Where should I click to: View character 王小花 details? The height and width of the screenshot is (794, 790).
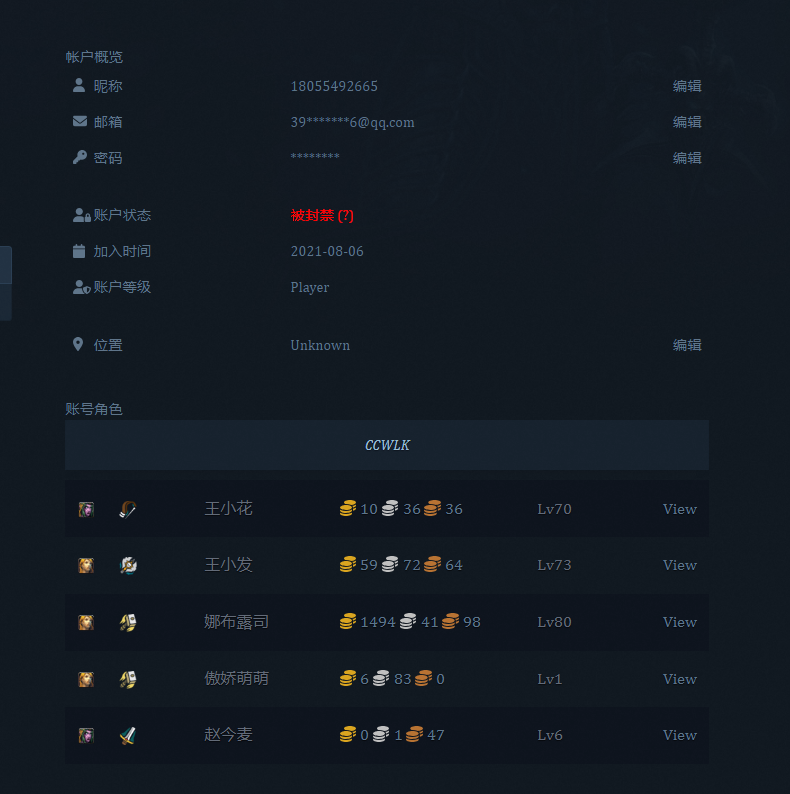679,509
